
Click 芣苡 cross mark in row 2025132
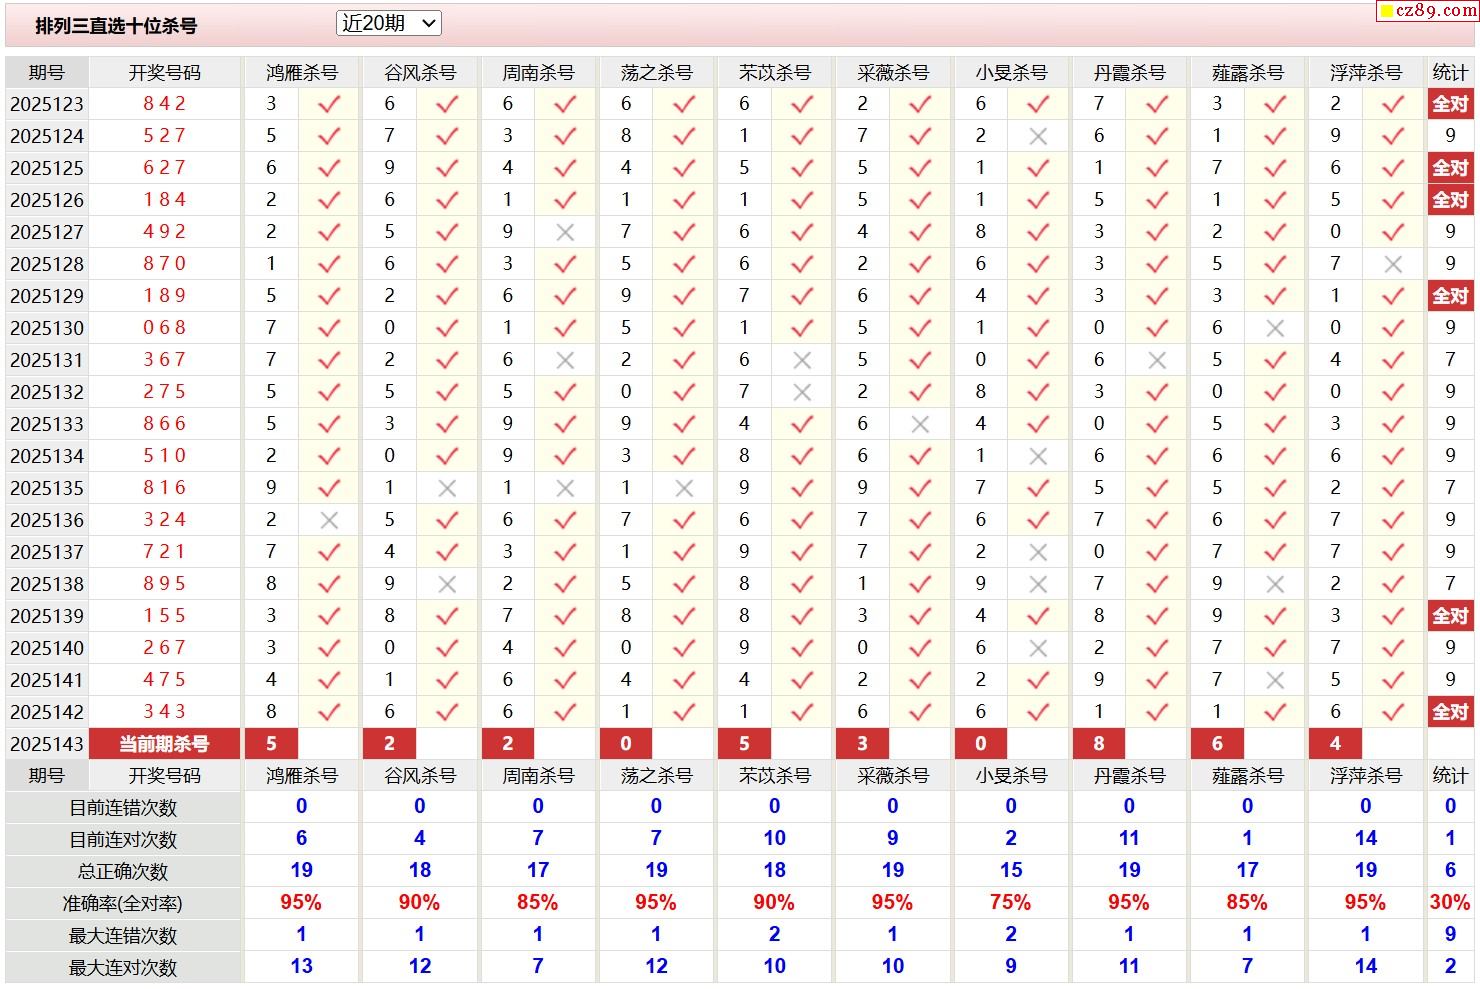[802, 392]
